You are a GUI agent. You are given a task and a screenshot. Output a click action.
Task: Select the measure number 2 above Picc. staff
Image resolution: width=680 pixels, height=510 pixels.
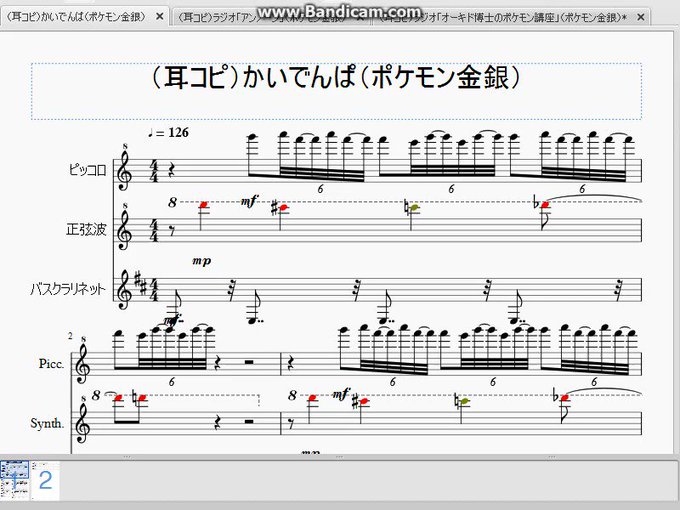(70, 335)
